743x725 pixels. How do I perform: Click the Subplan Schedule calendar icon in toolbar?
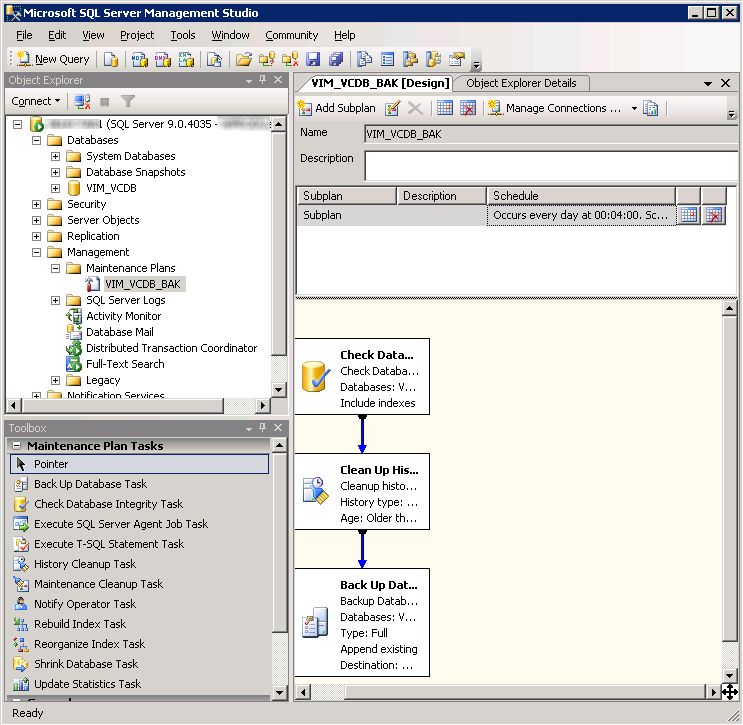(x=444, y=109)
